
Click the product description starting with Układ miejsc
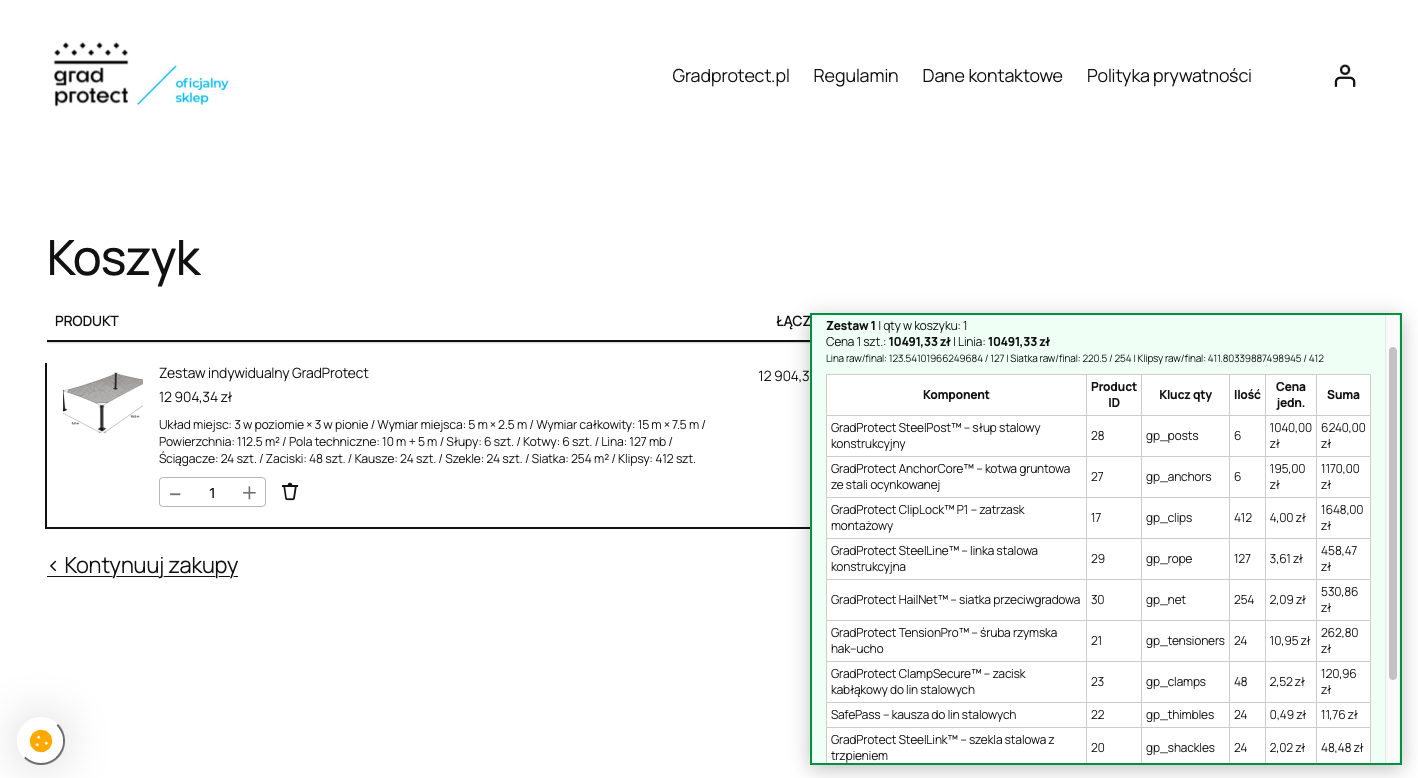432,442
